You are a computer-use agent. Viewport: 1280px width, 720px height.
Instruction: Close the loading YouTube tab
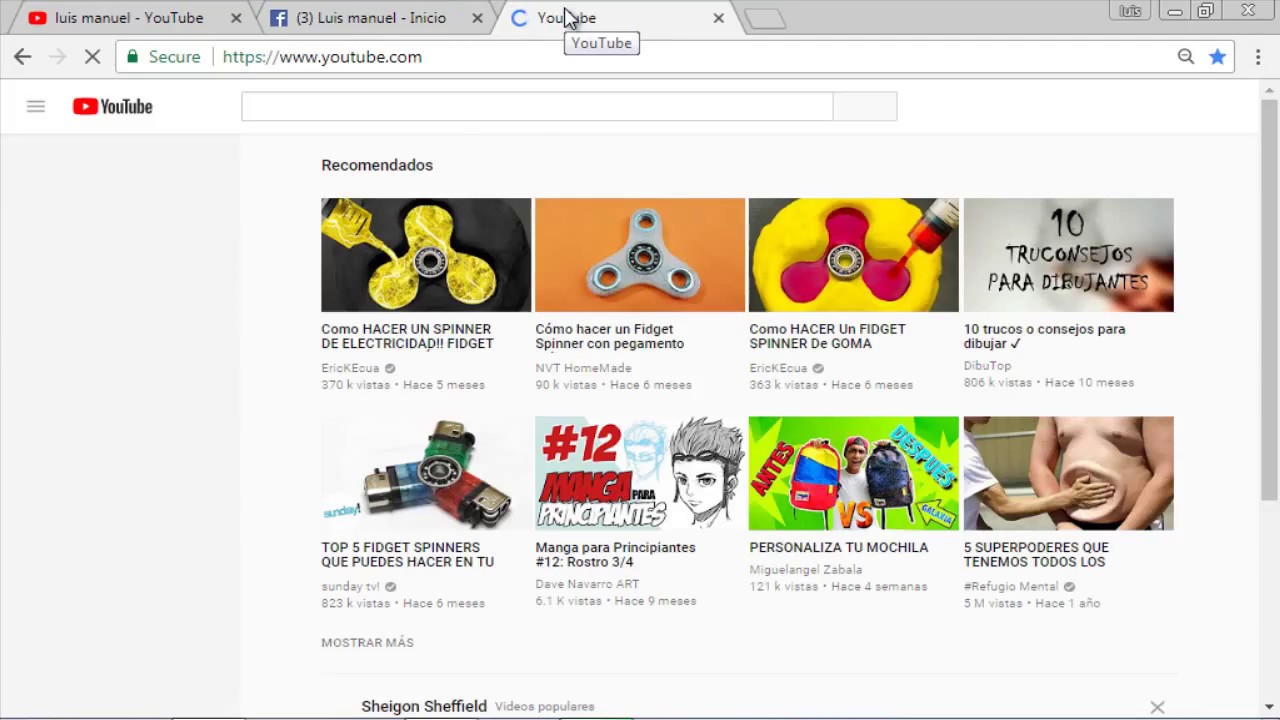coord(718,18)
